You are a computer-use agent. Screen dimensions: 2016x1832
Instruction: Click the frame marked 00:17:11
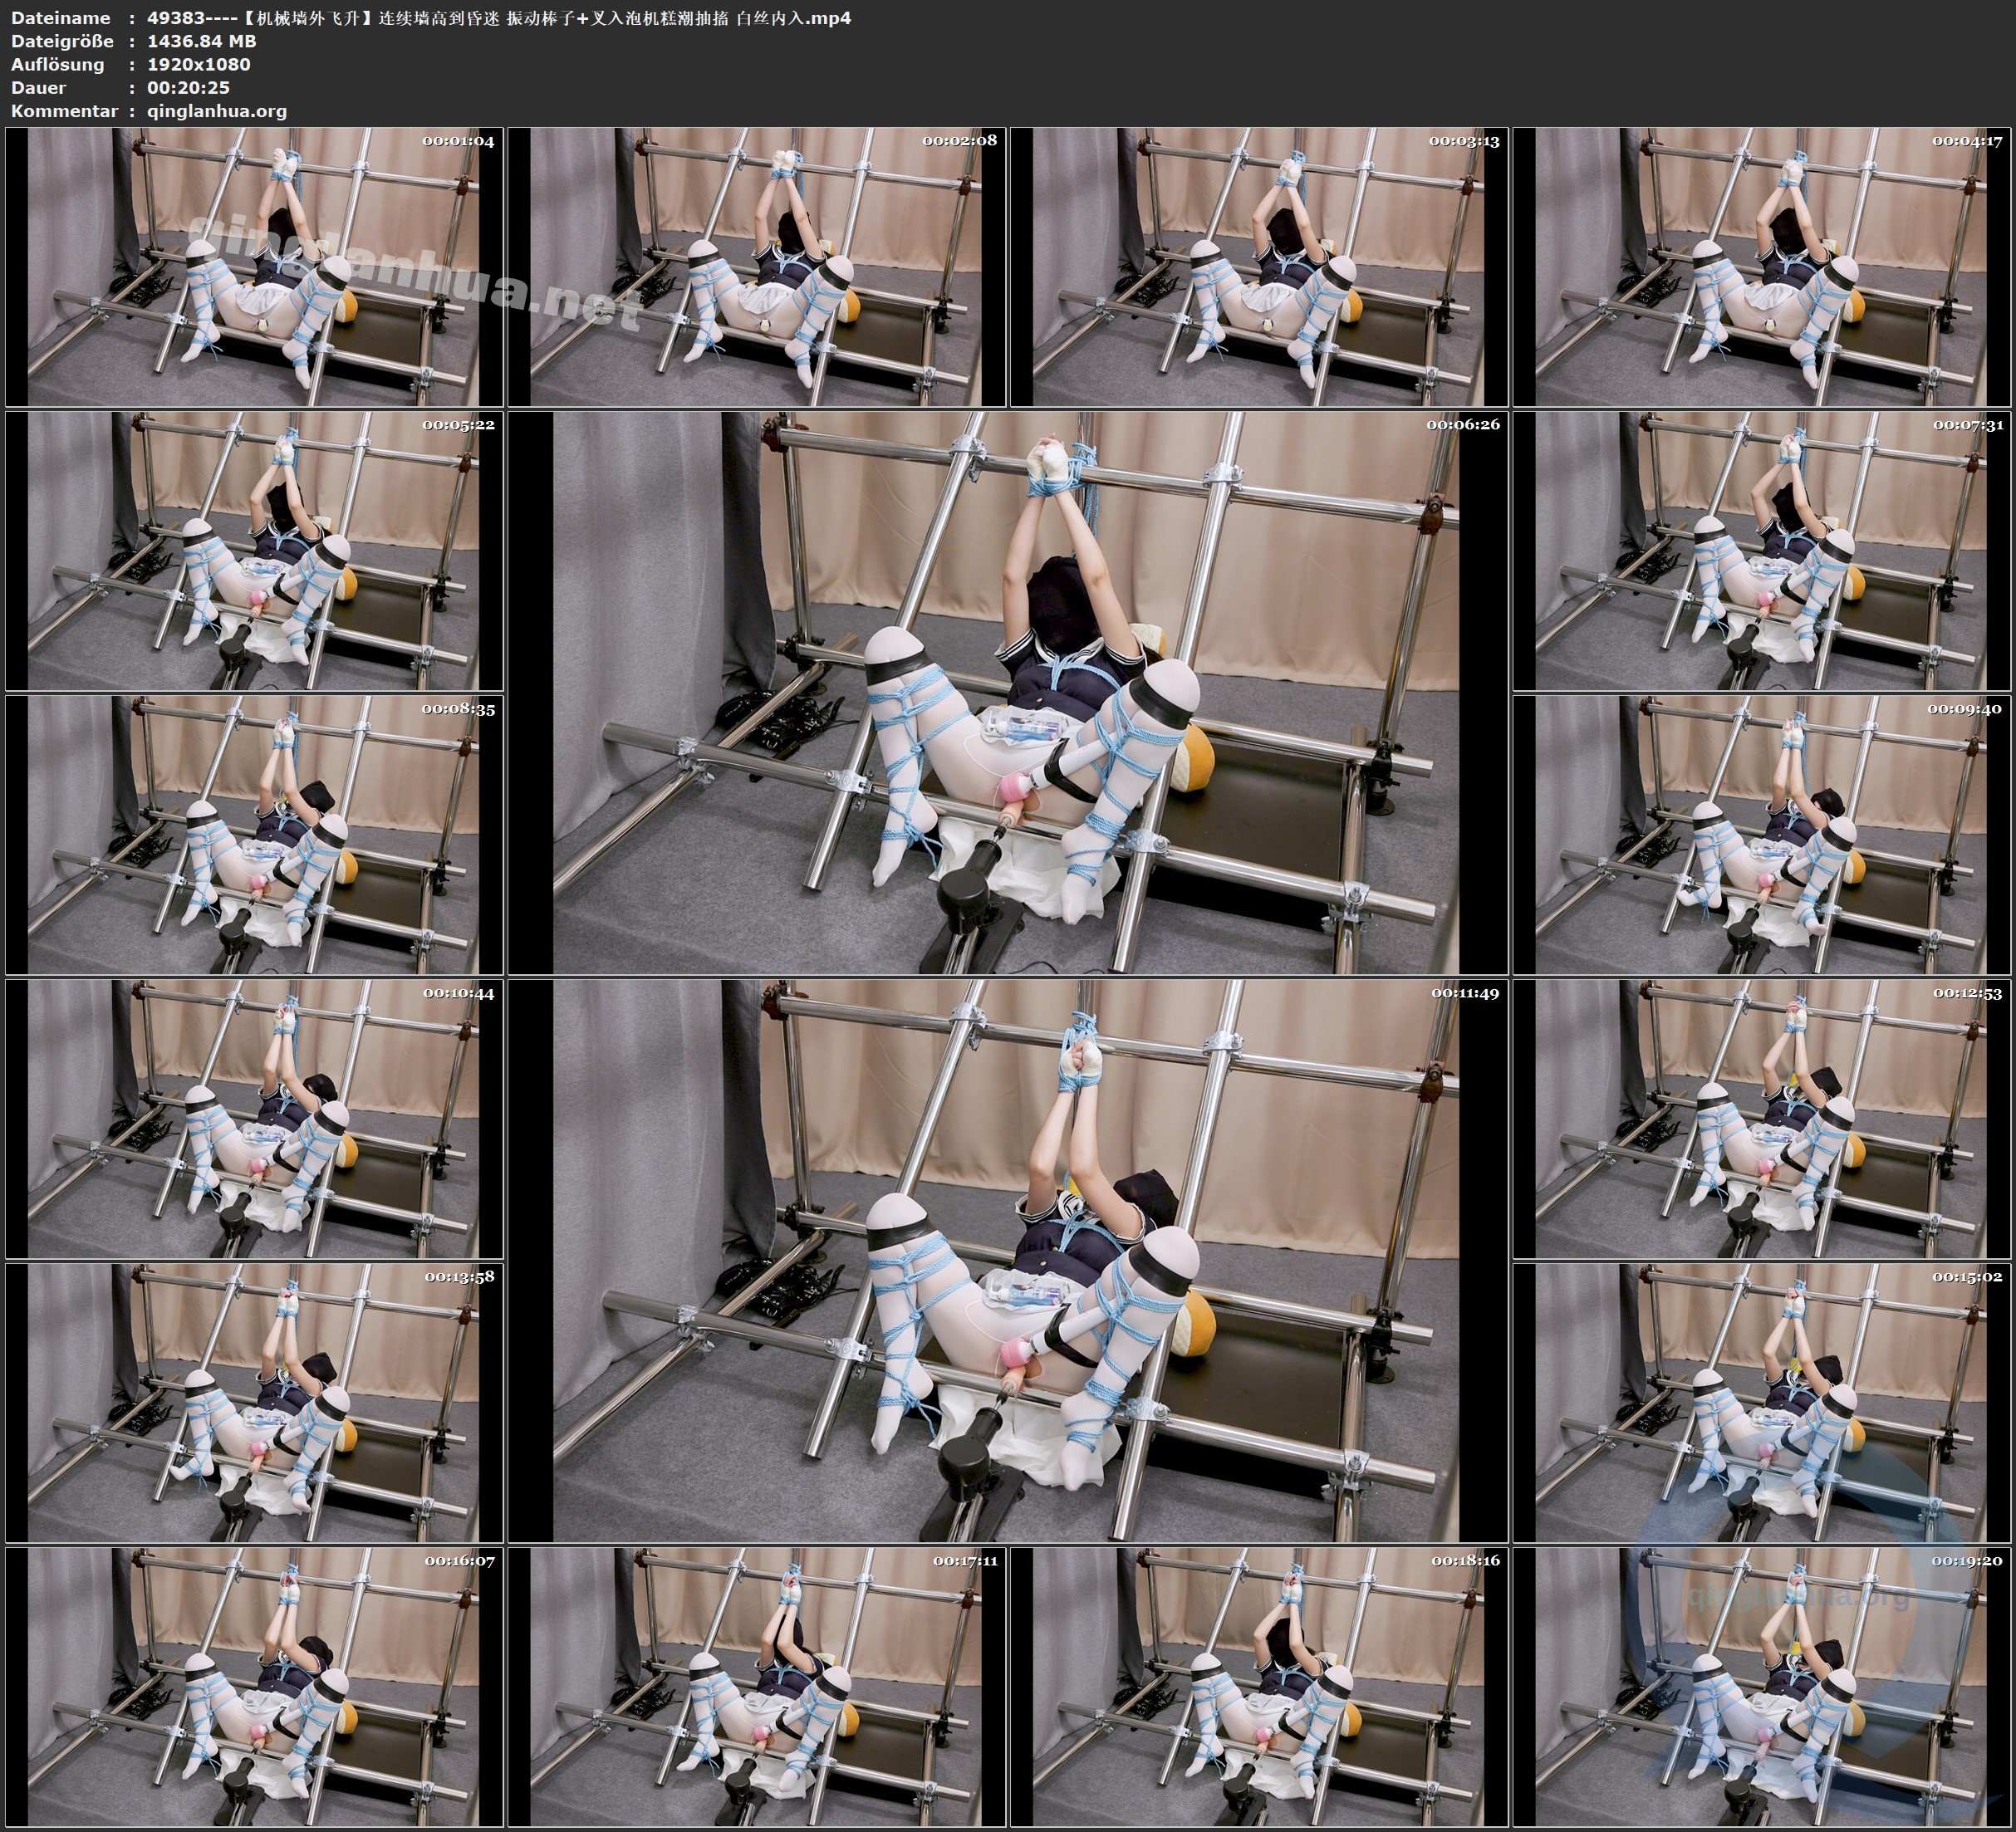[x=757, y=1686]
